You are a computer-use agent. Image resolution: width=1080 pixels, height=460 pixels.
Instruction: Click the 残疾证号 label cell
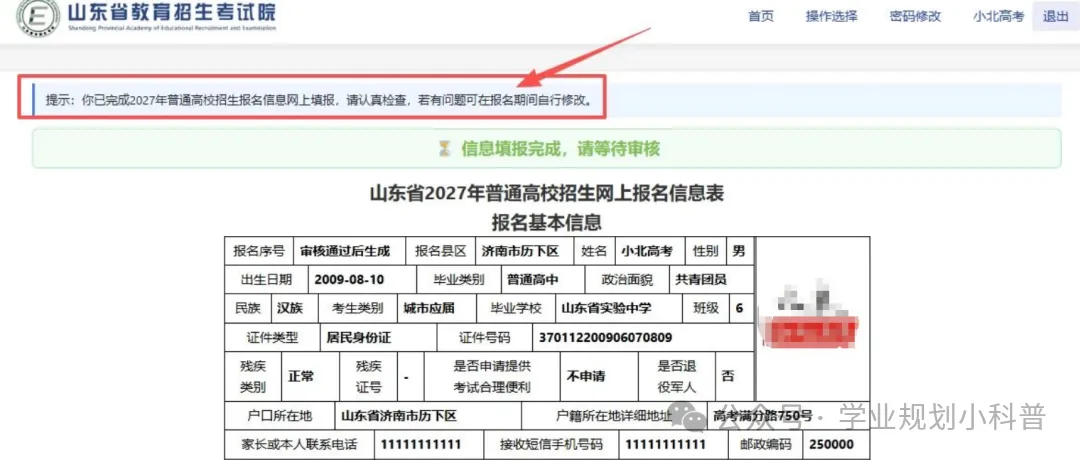pyautogui.click(x=368, y=377)
